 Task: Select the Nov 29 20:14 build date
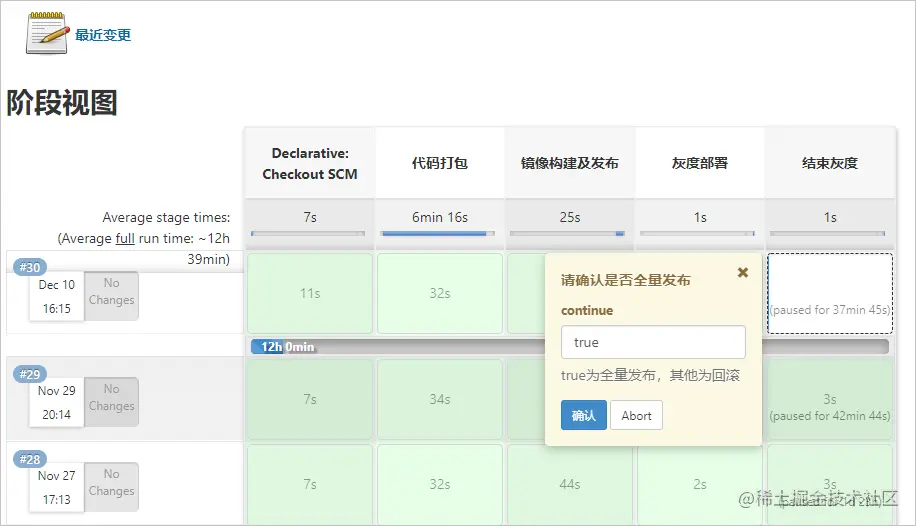point(57,403)
